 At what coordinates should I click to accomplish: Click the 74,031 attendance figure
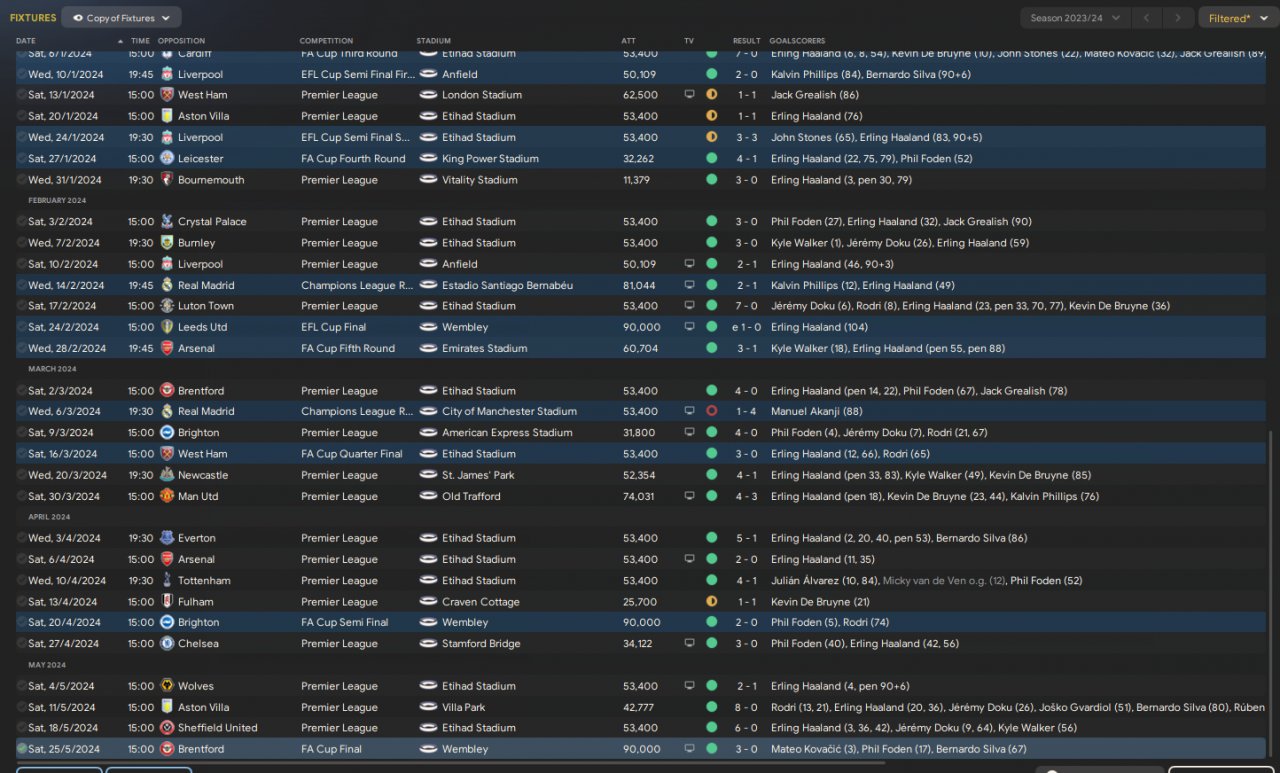pos(640,496)
